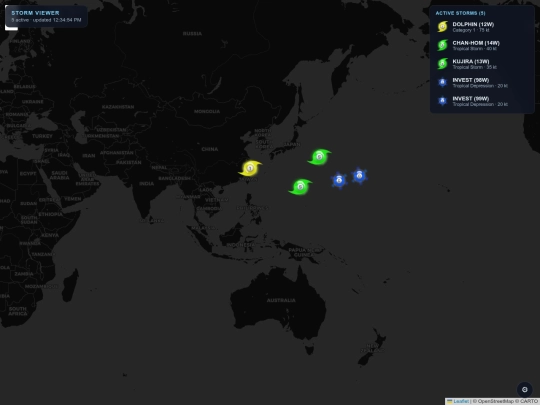Select the green storm marker southeast of Japan
The height and width of the screenshot is (405, 540).
pos(319,157)
